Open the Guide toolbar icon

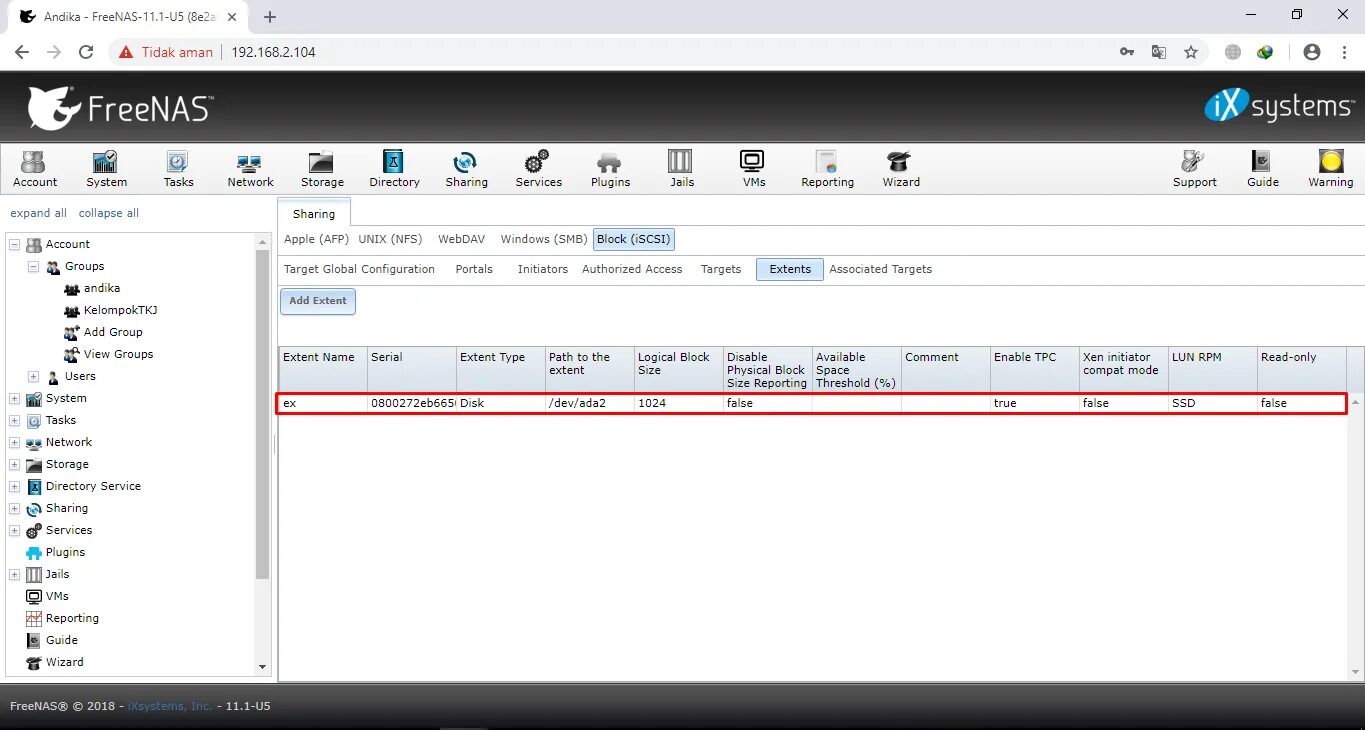(x=1262, y=168)
